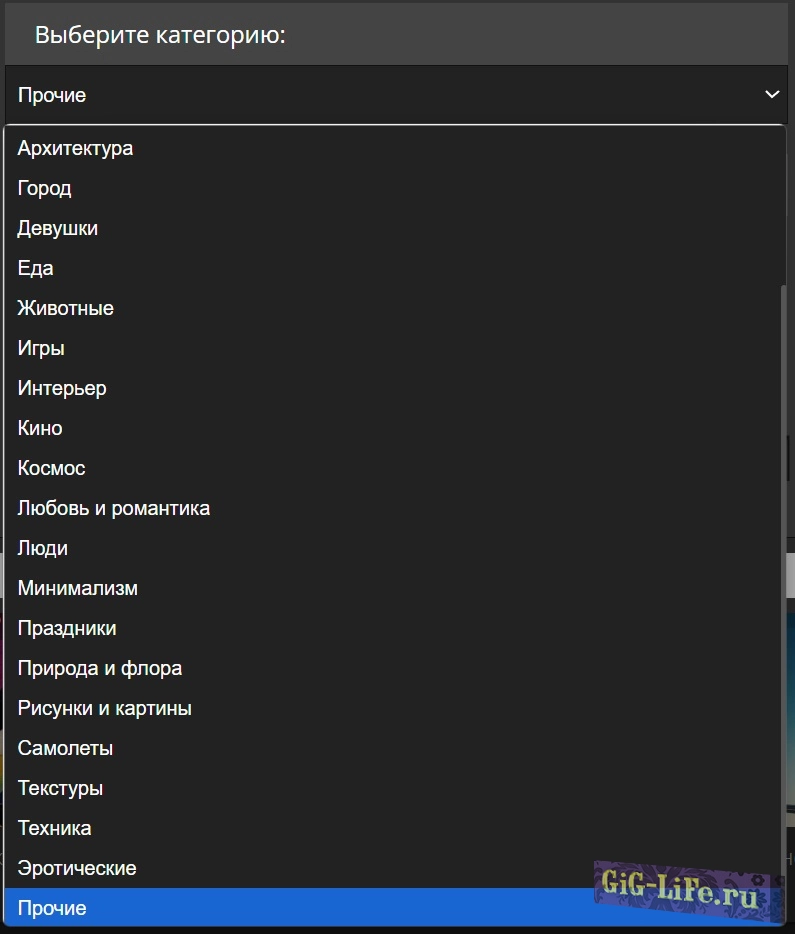Choose Рисунки и картины category

[105, 708]
